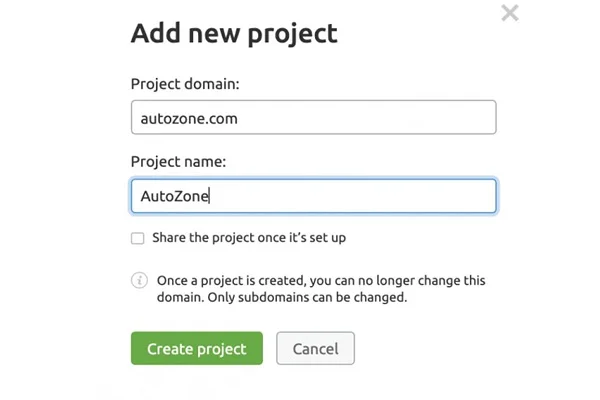This screenshot has height=400, width=600.
Task: Click the empty space after autozone.com in the domain field
Action: [x=380, y=118]
